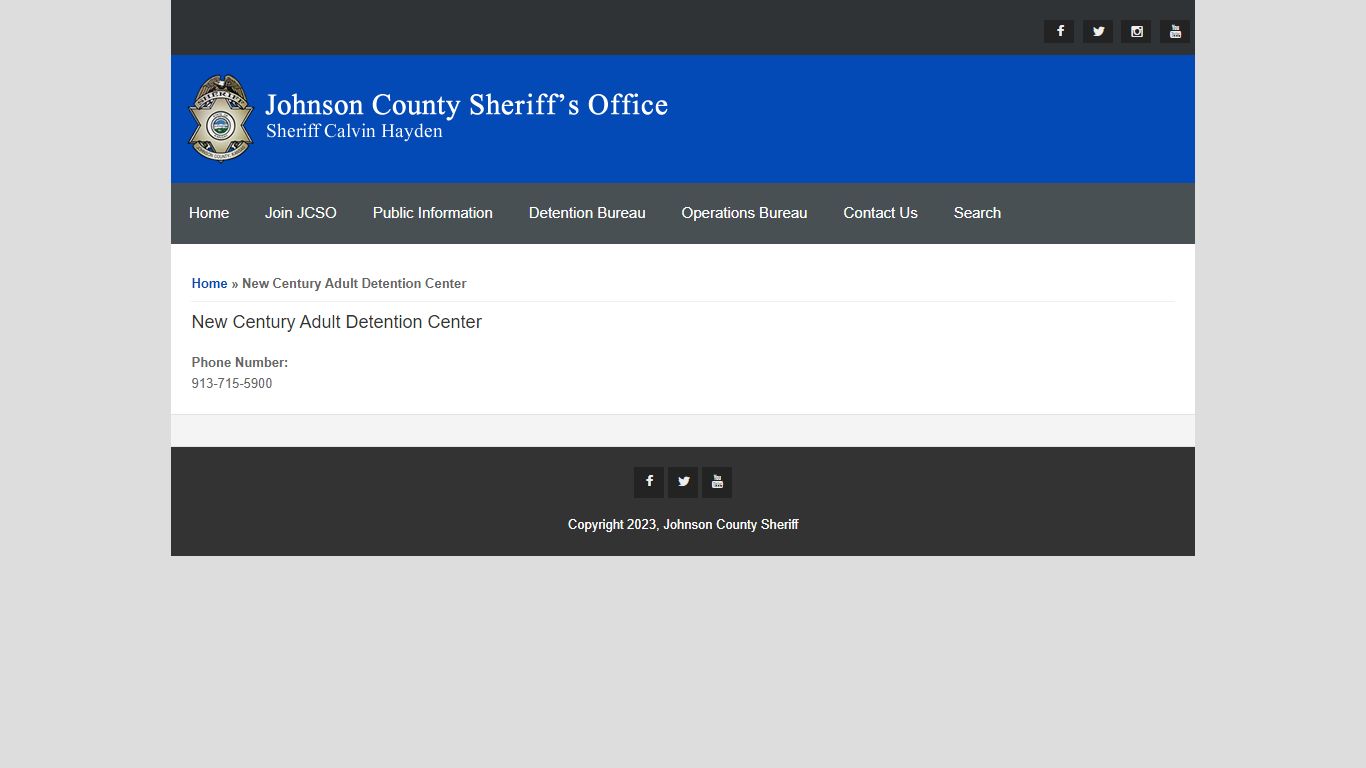This screenshot has height=768, width=1366.
Task: Open the Join JCSO menu item
Action: pos(301,213)
